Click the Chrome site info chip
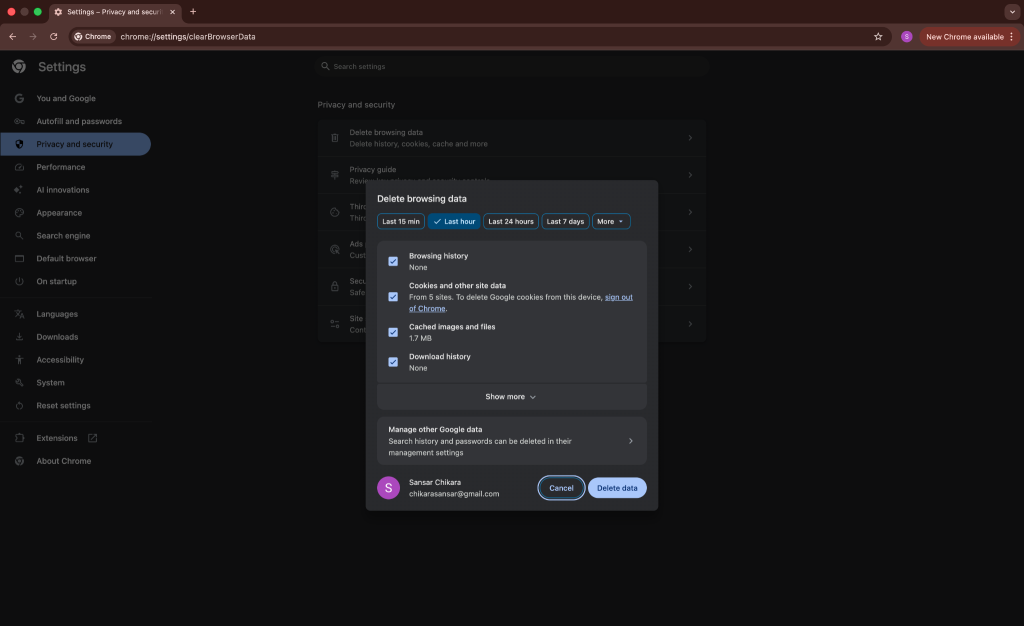The width and height of the screenshot is (1024, 626). (x=92, y=36)
